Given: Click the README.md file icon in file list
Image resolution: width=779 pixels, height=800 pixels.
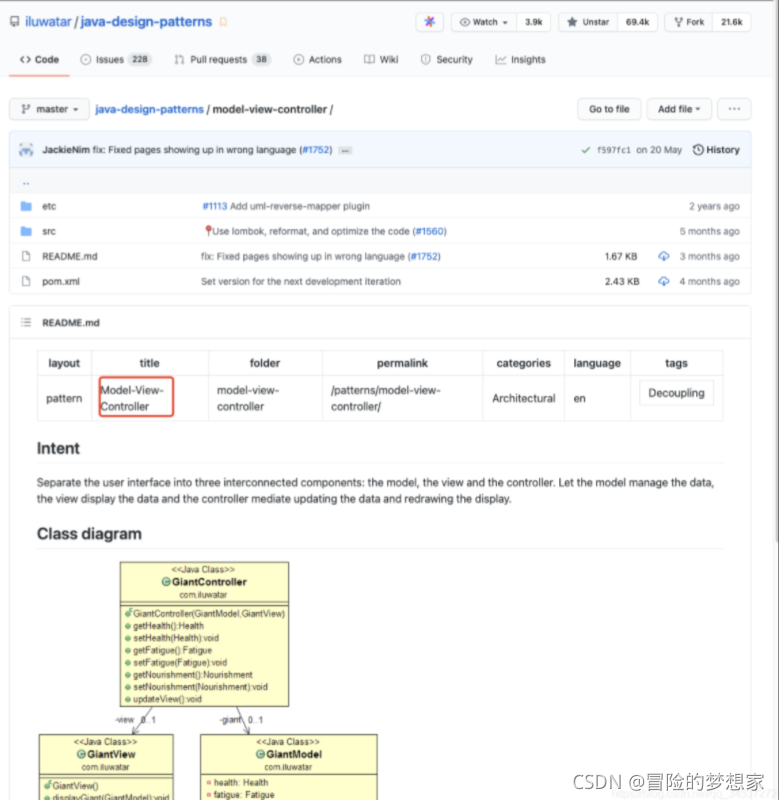Looking at the screenshot, I should click(26, 256).
